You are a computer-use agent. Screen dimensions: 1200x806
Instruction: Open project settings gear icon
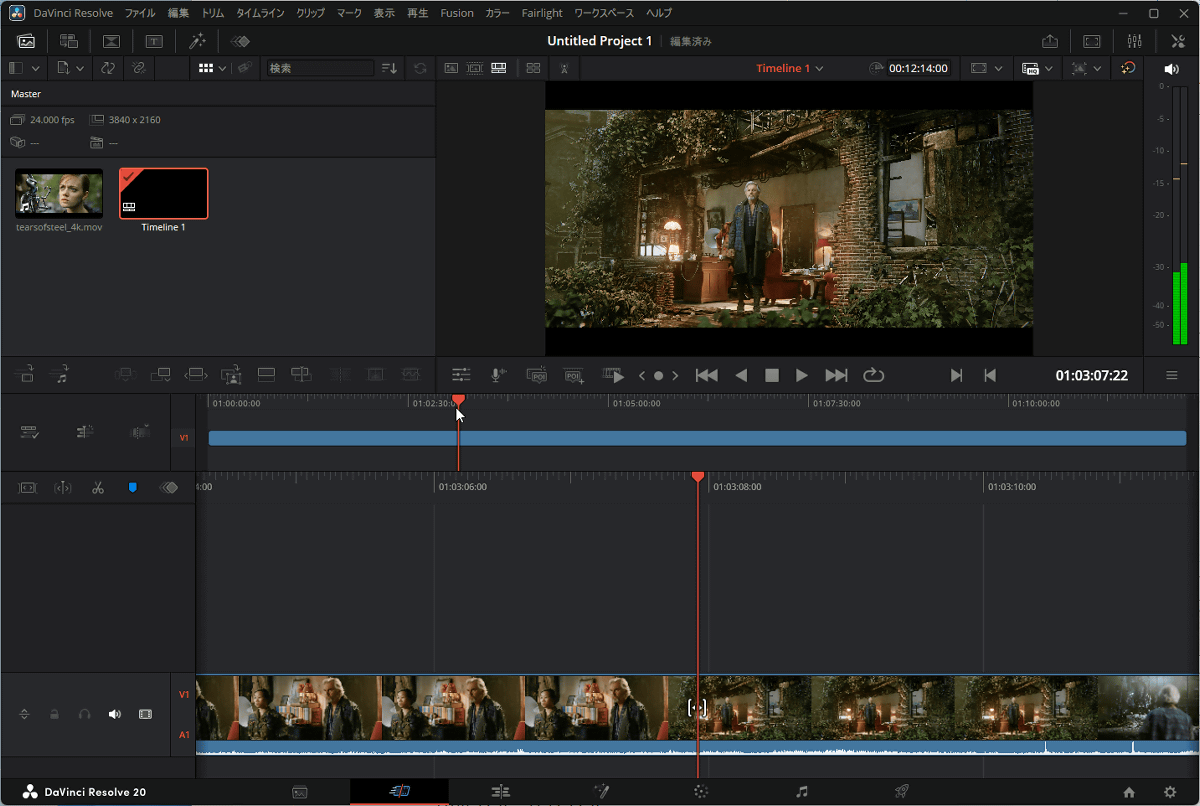coord(1170,792)
